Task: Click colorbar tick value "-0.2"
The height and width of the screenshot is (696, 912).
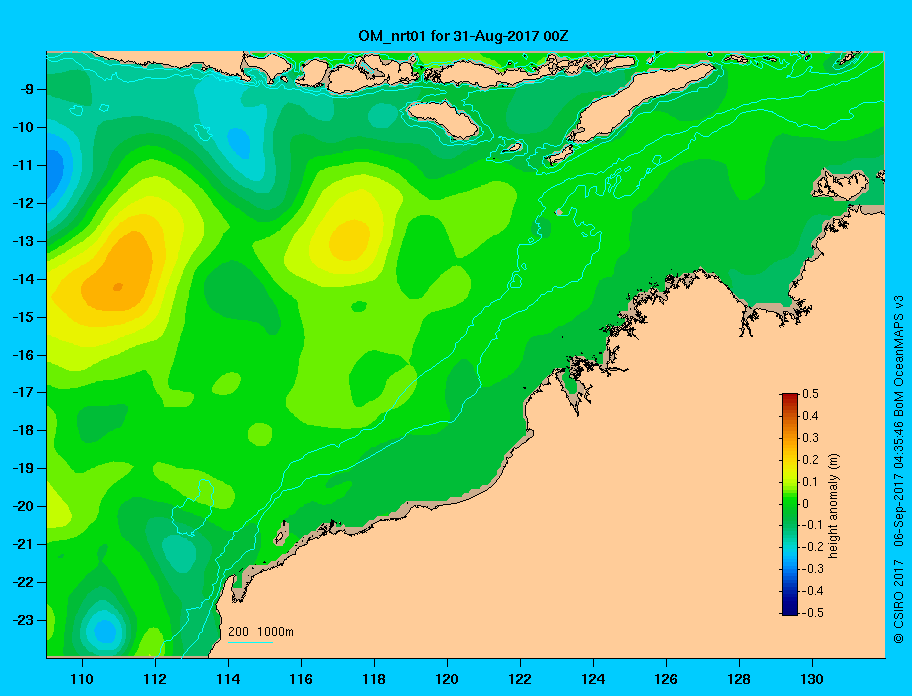Action: [813, 547]
